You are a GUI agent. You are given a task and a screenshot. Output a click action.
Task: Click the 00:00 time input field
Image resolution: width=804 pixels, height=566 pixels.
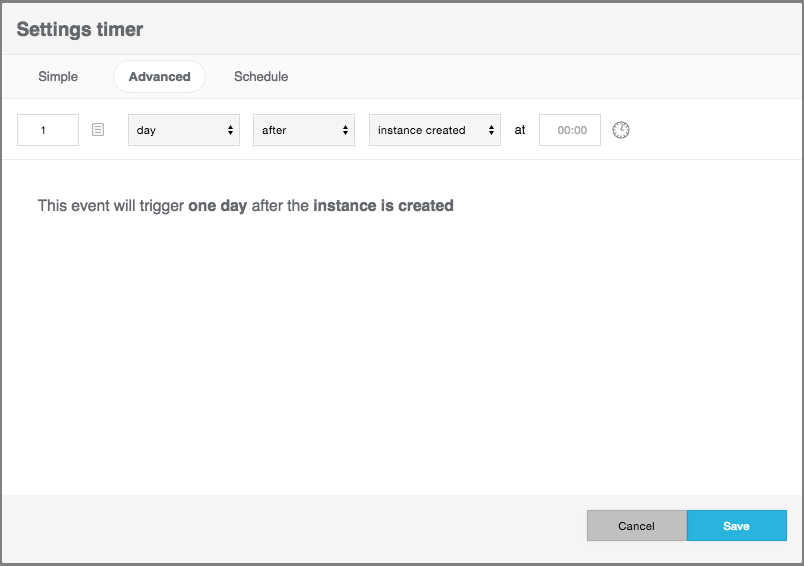click(570, 130)
